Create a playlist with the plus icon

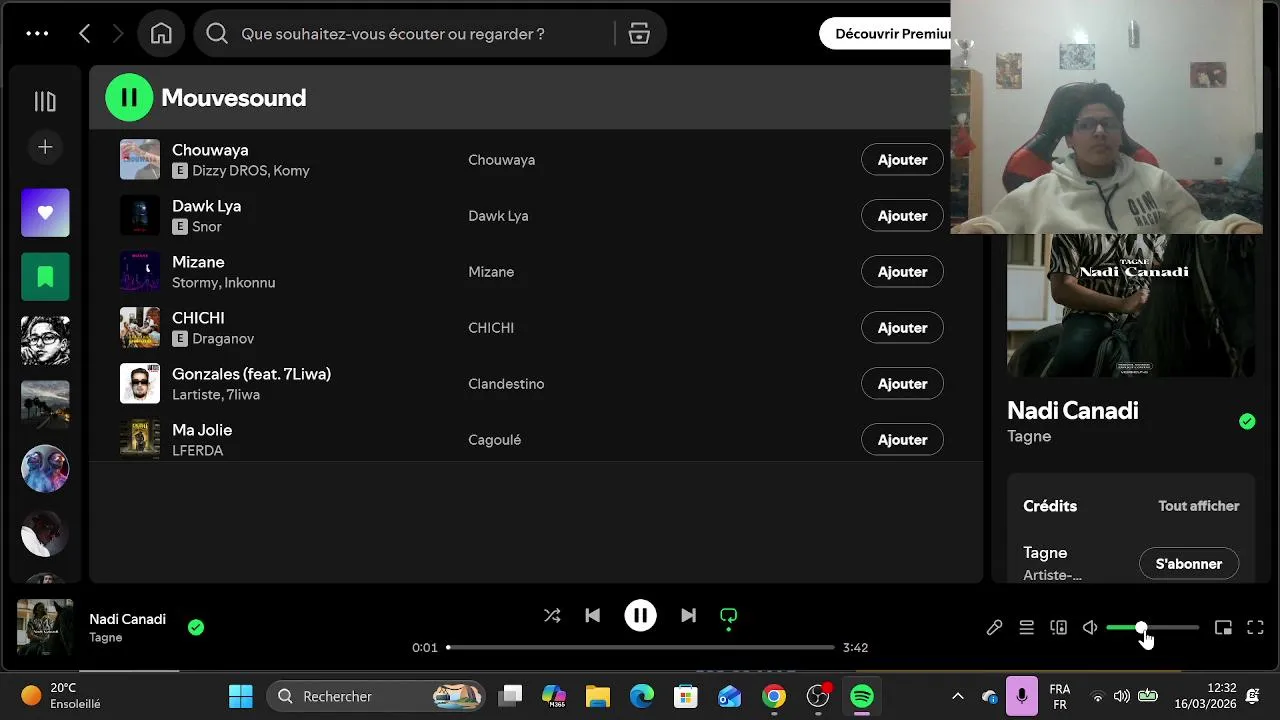point(45,147)
